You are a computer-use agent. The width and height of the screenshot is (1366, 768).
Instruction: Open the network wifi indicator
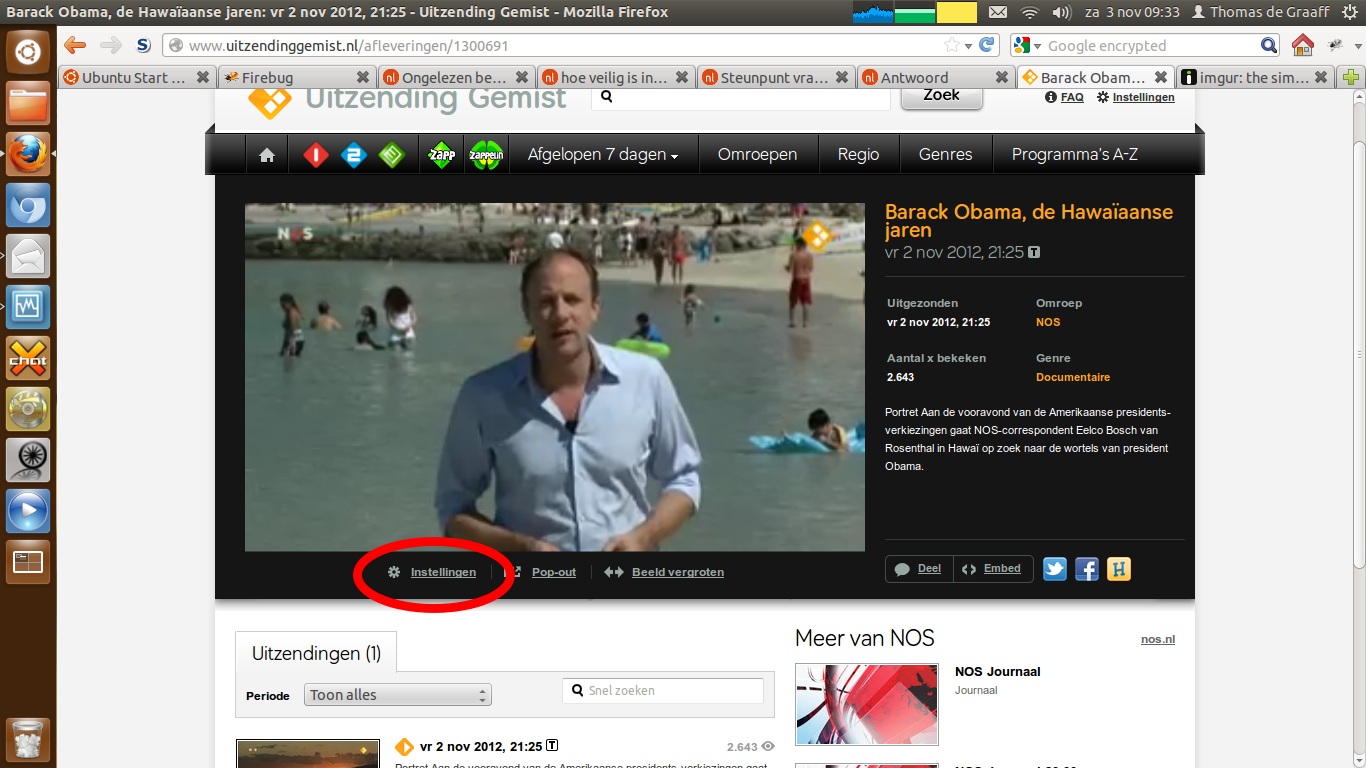[x=1030, y=12]
